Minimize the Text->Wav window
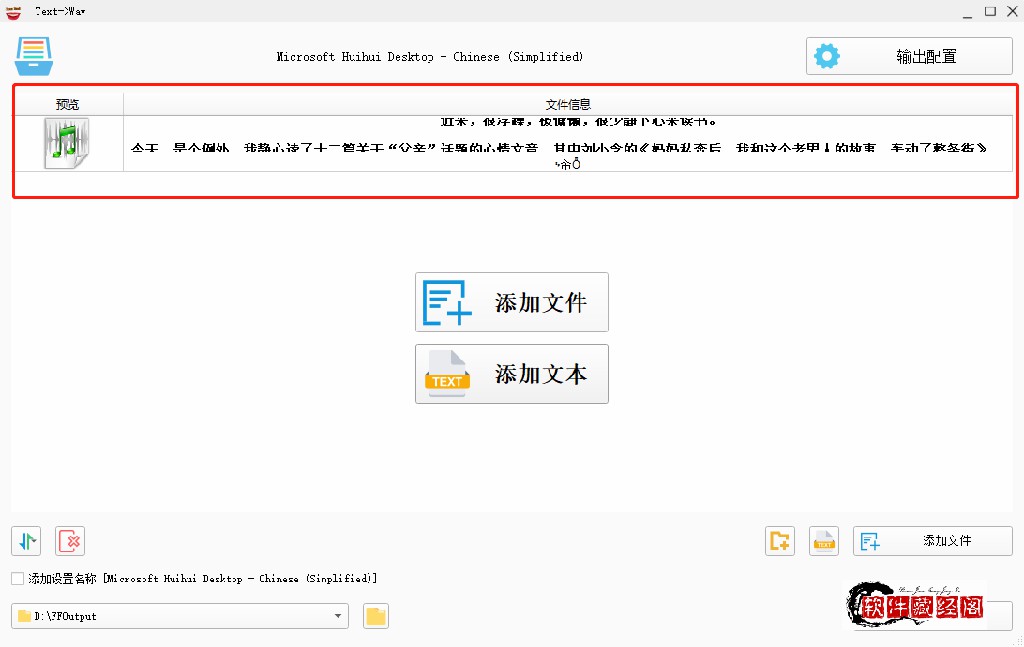 [967, 12]
